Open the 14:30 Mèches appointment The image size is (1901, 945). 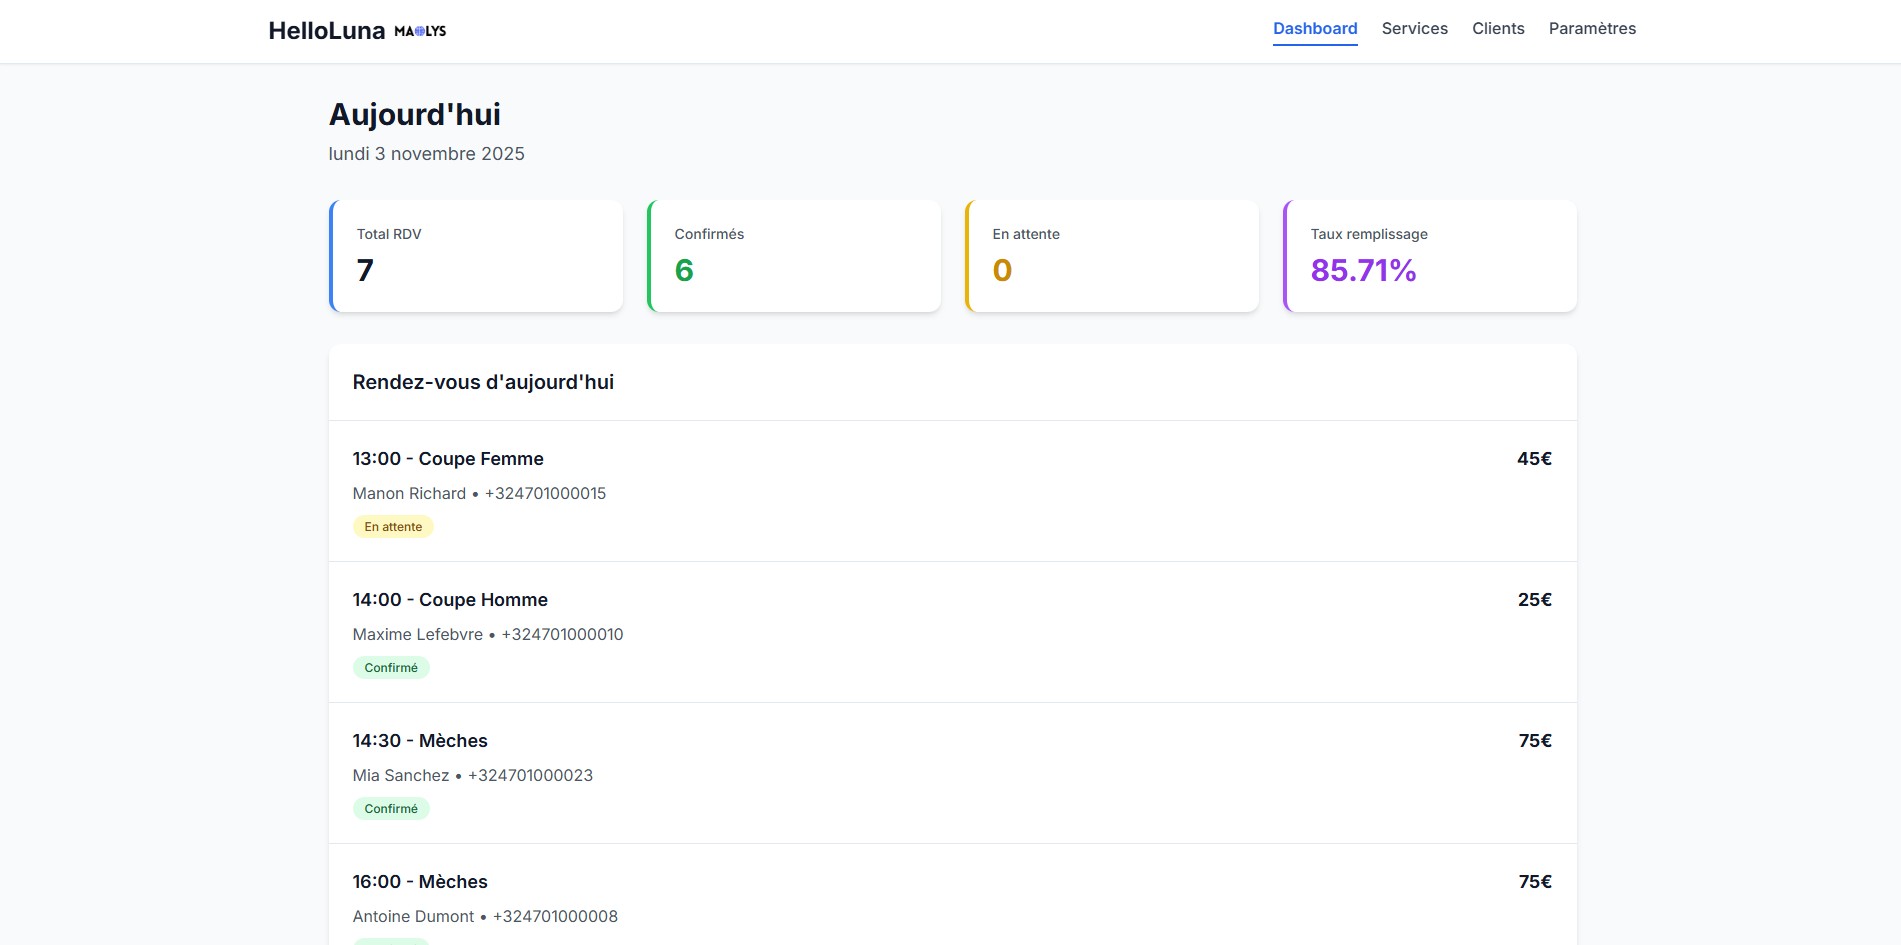[420, 741]
